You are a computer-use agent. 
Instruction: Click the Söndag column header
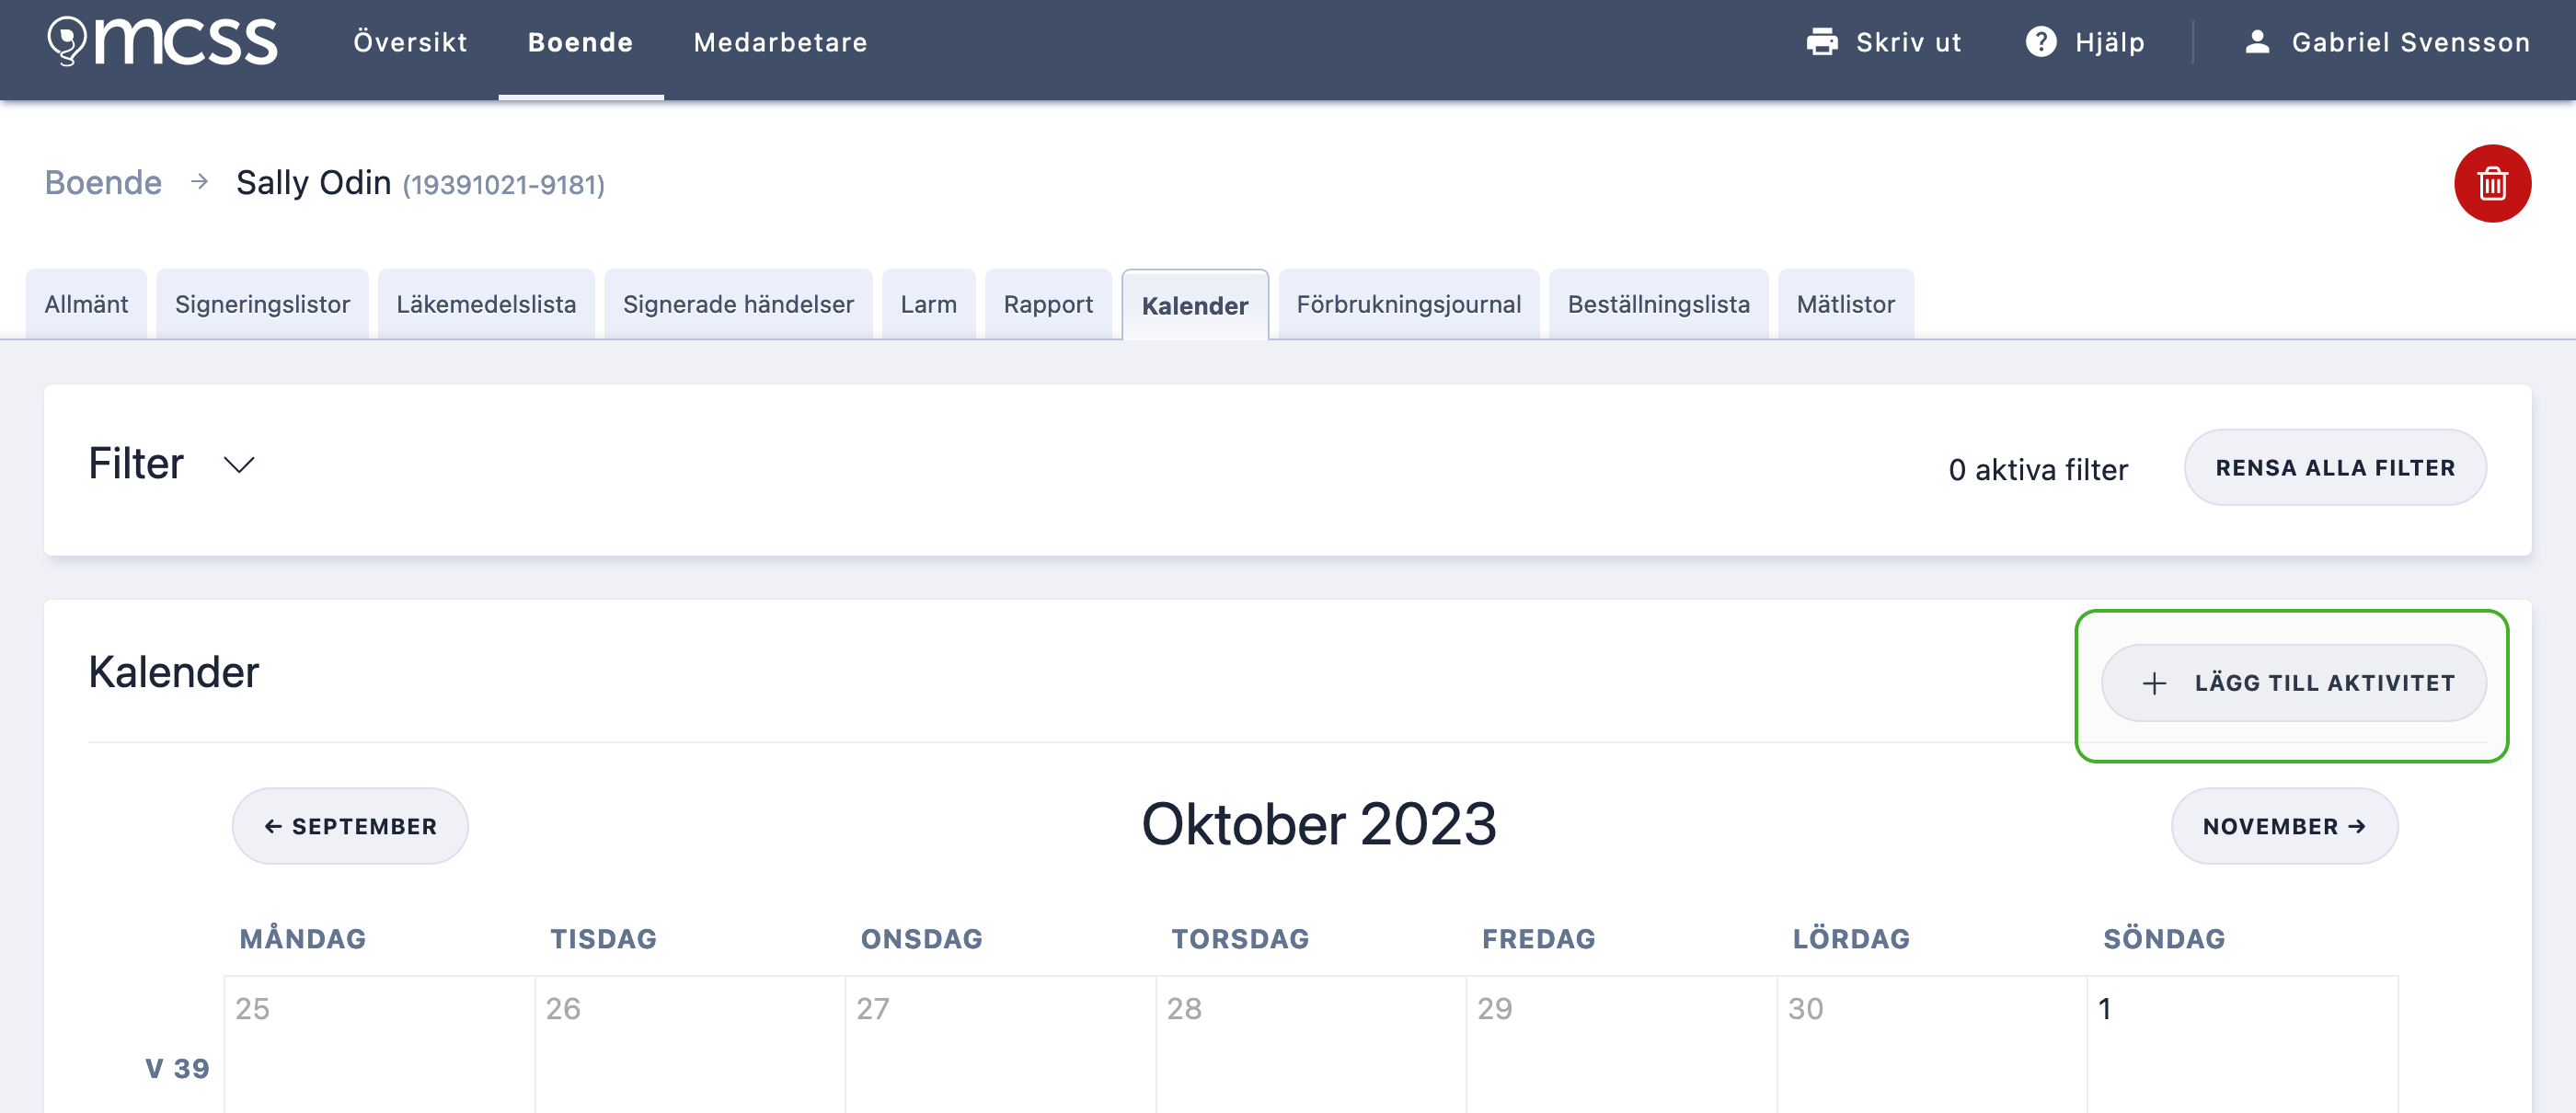coord(2164,938)
